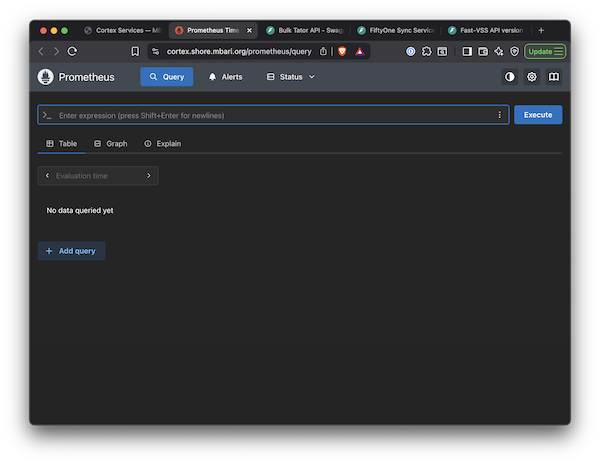The width and height of the screenshot is (600, 464).
Task: Bookmark this page using the bookmark icon
Action: click(135, 51)
